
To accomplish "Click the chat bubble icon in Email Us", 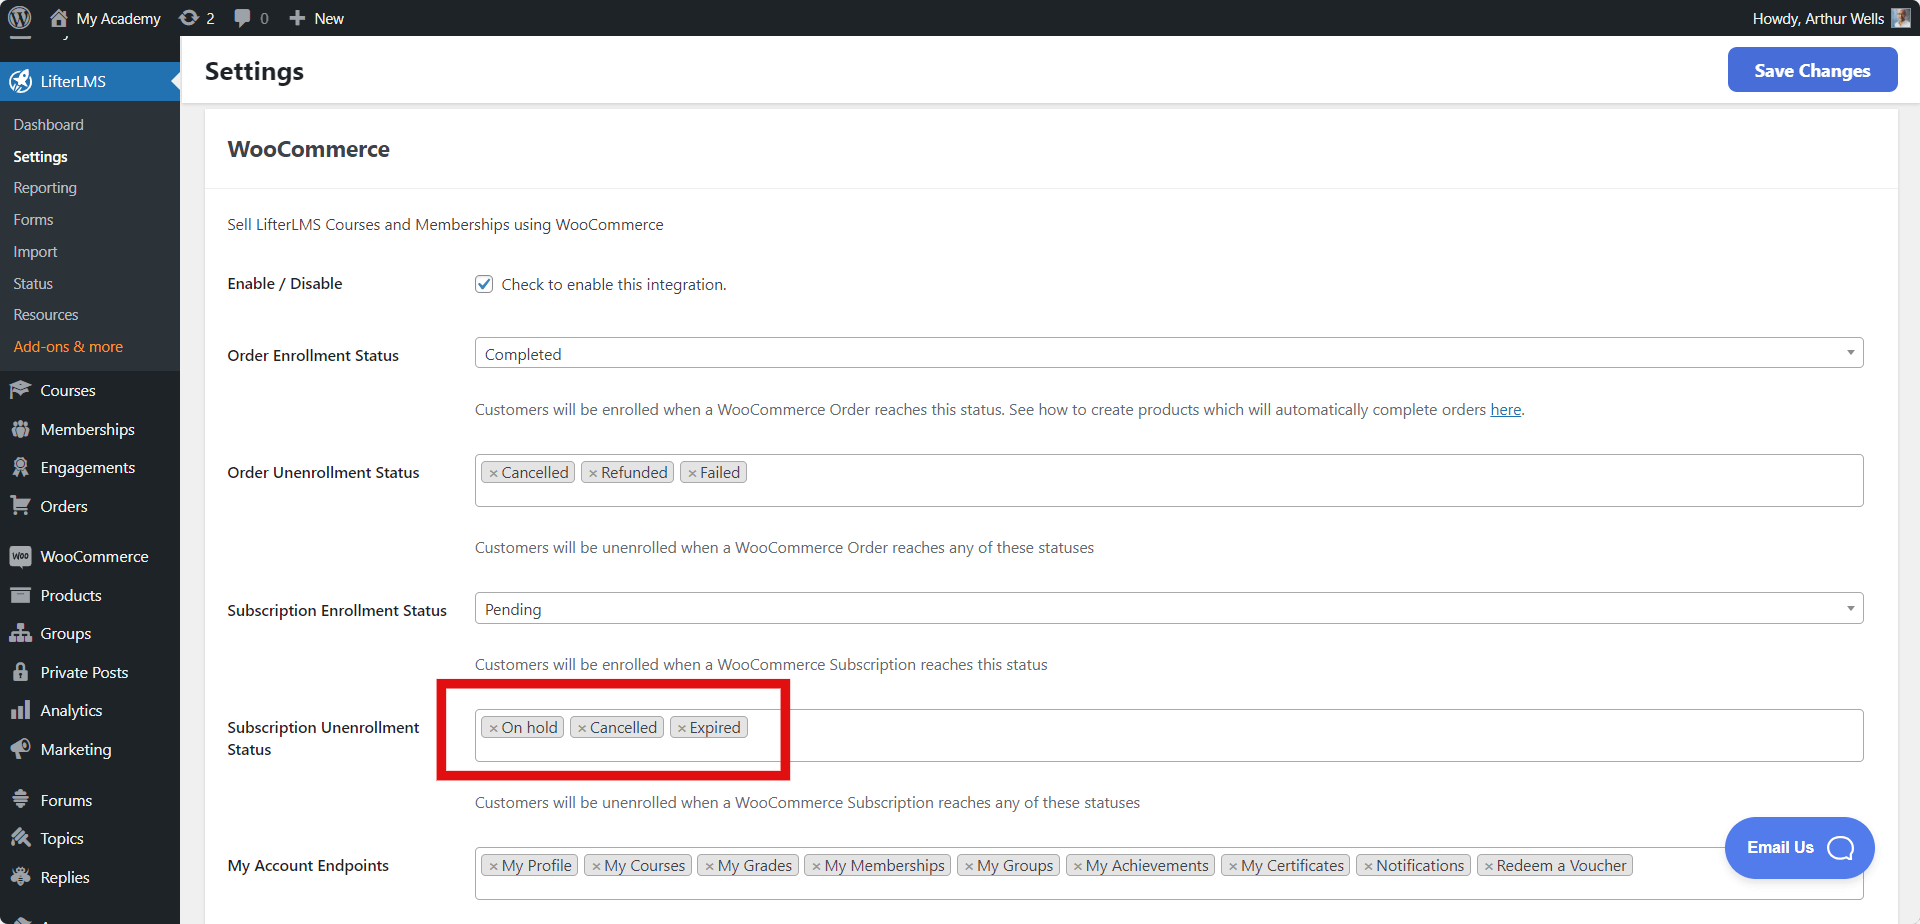I will click(x=1840, y=848).
